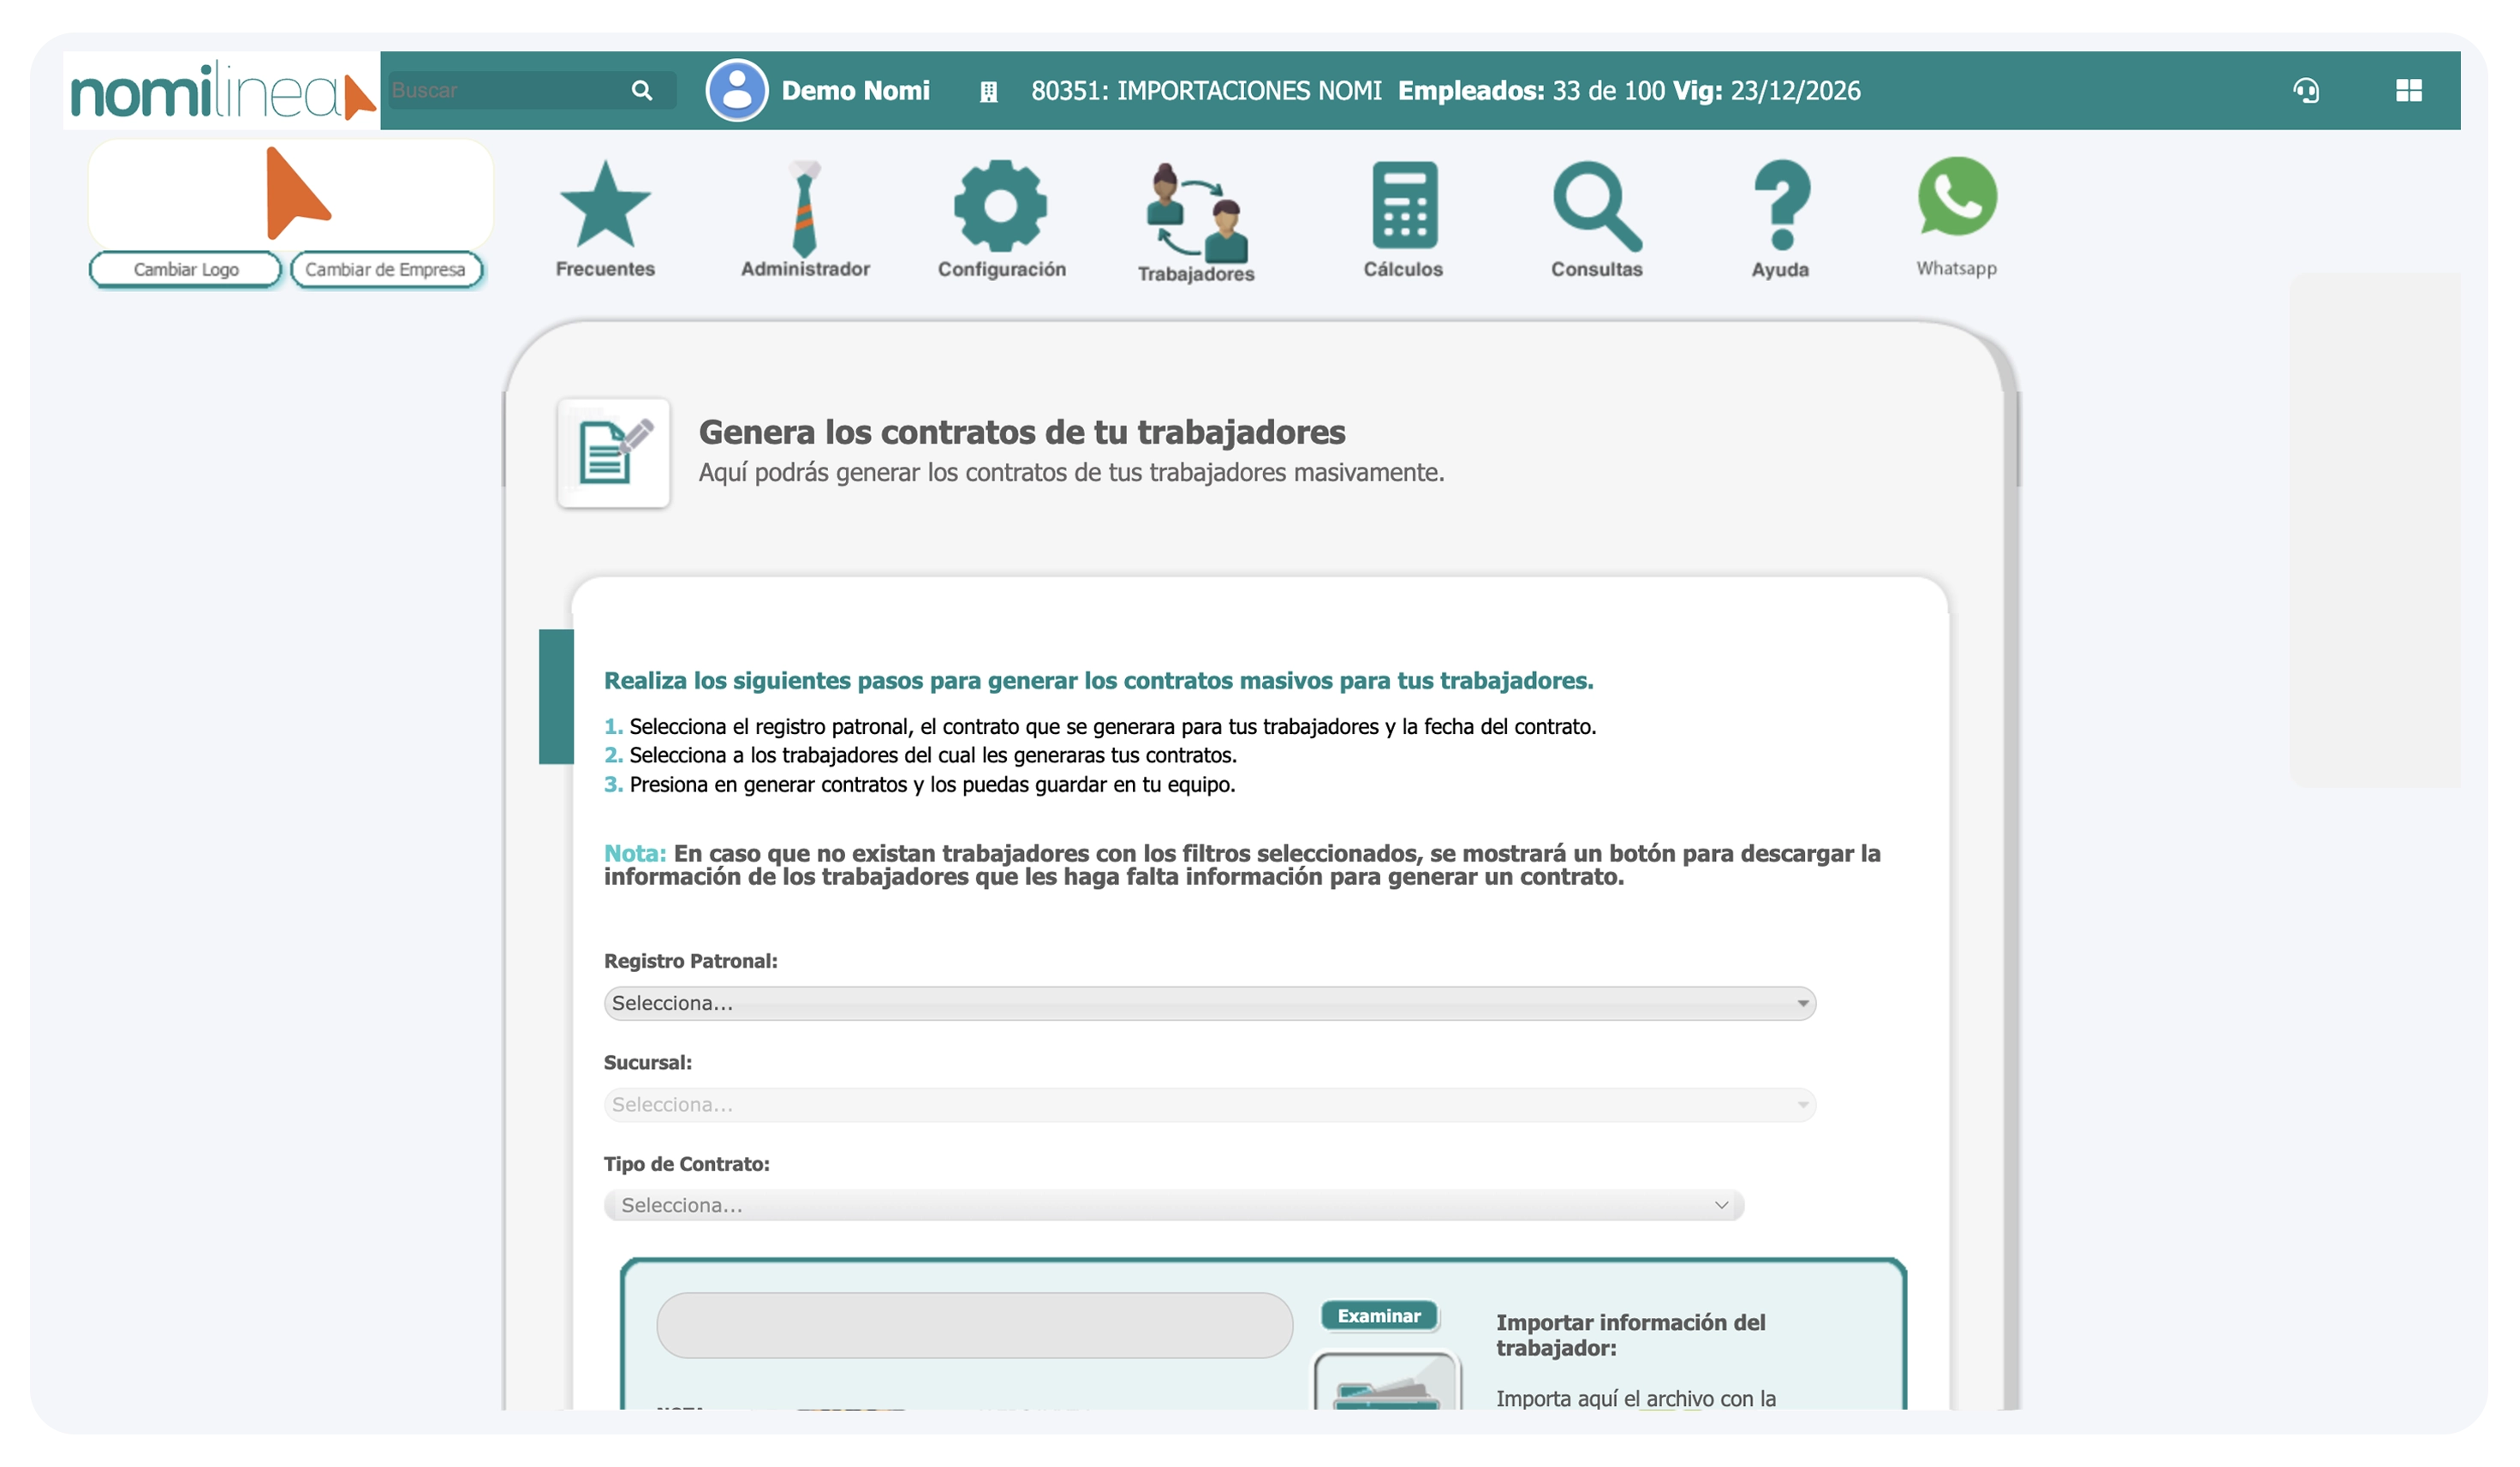Select the Administrador section
The image size is (2520, 1467).
[803, 210]
